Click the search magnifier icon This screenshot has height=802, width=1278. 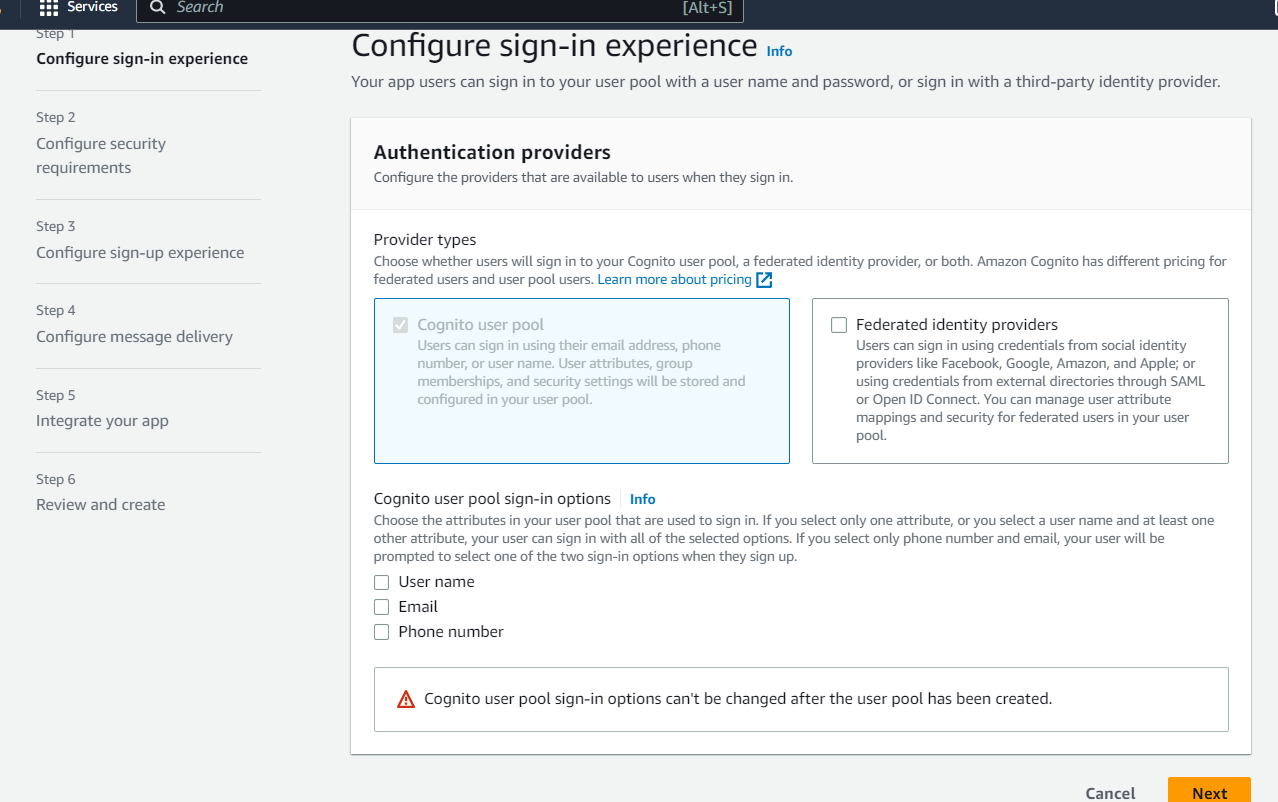click(158, 8)
